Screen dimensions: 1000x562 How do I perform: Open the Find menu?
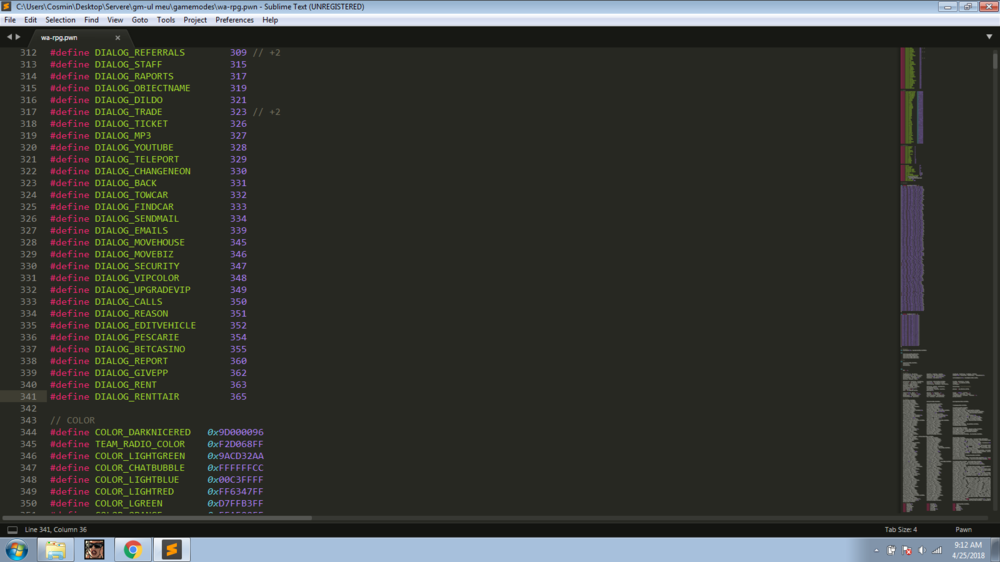(x=91, y=20)
